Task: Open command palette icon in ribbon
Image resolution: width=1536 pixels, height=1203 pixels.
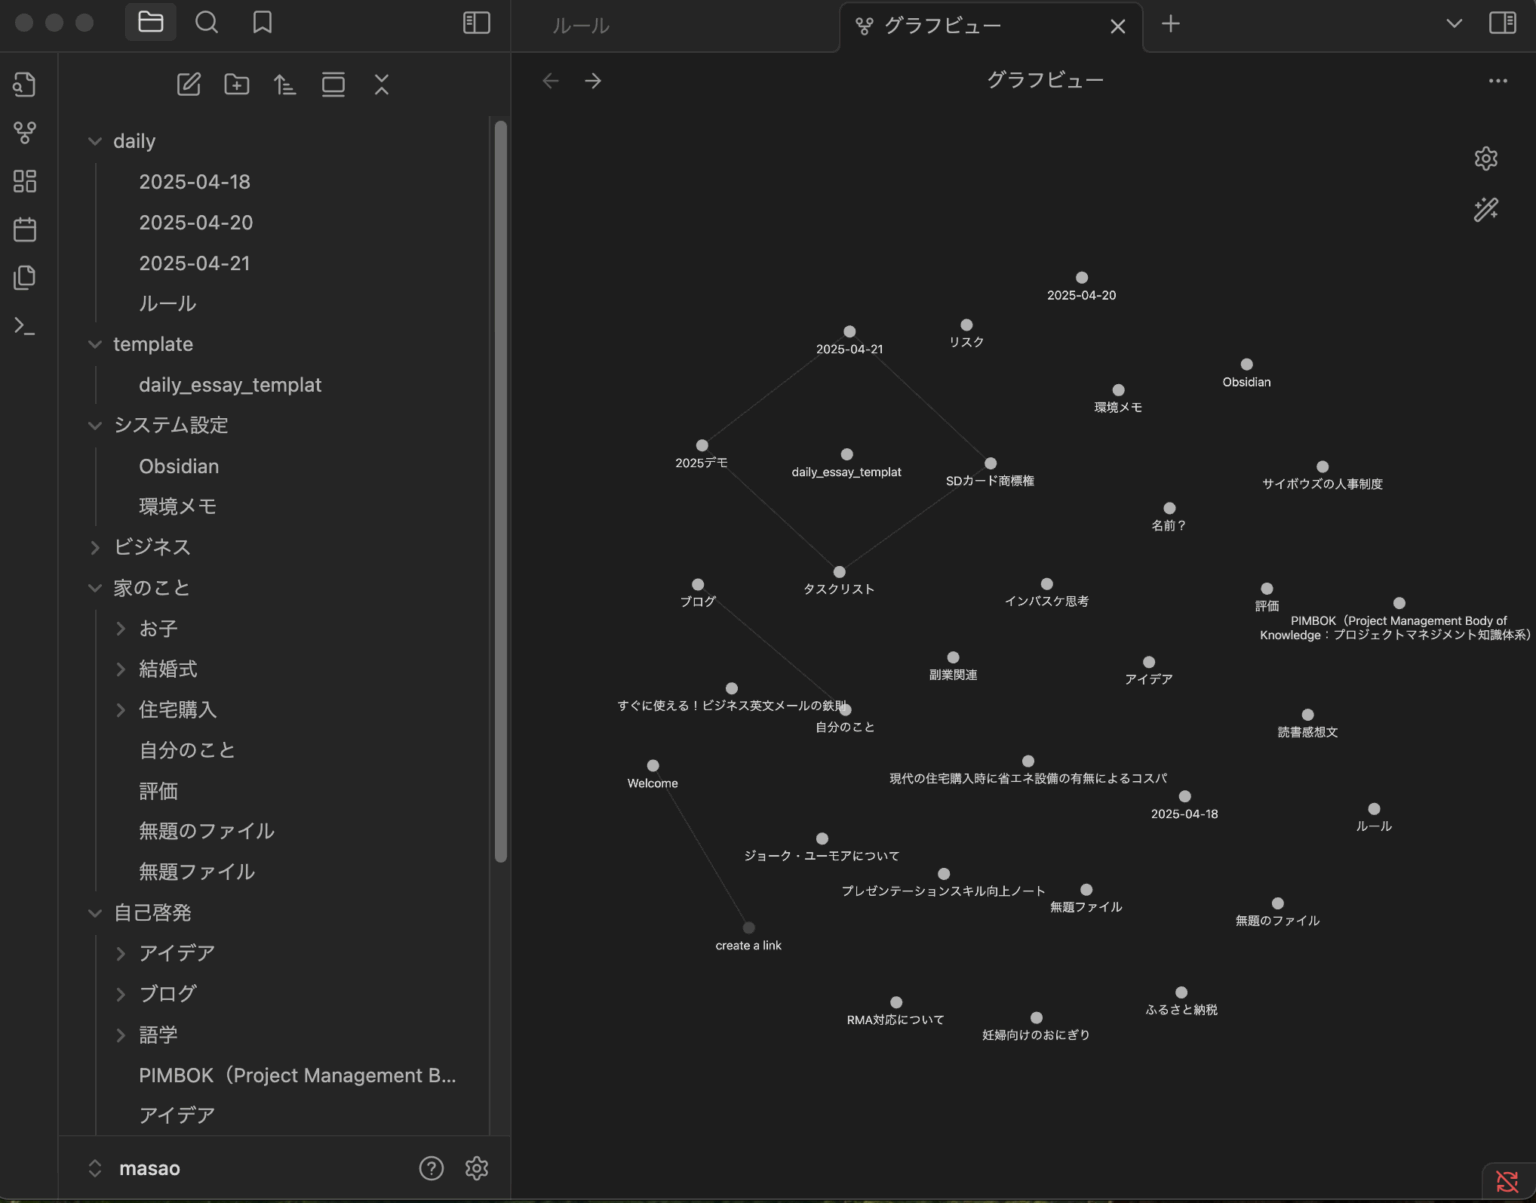Action: [25, 326]
